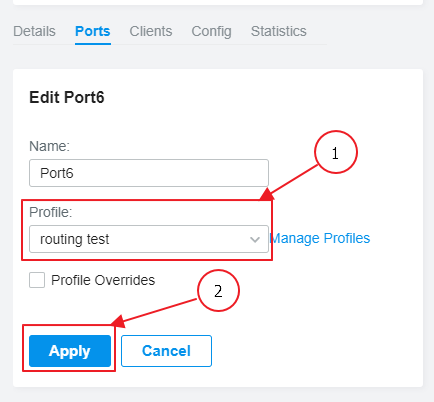Click the chevron arrow in Profile dropdown
This screenshot has height=402, width=434.
[255, 239]
